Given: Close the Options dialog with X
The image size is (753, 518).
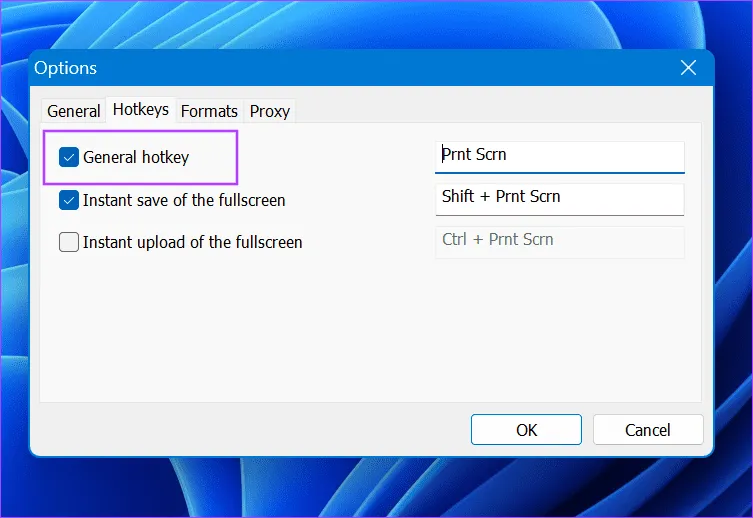Looking at the screenshot, I should click(x=688, y=68).
